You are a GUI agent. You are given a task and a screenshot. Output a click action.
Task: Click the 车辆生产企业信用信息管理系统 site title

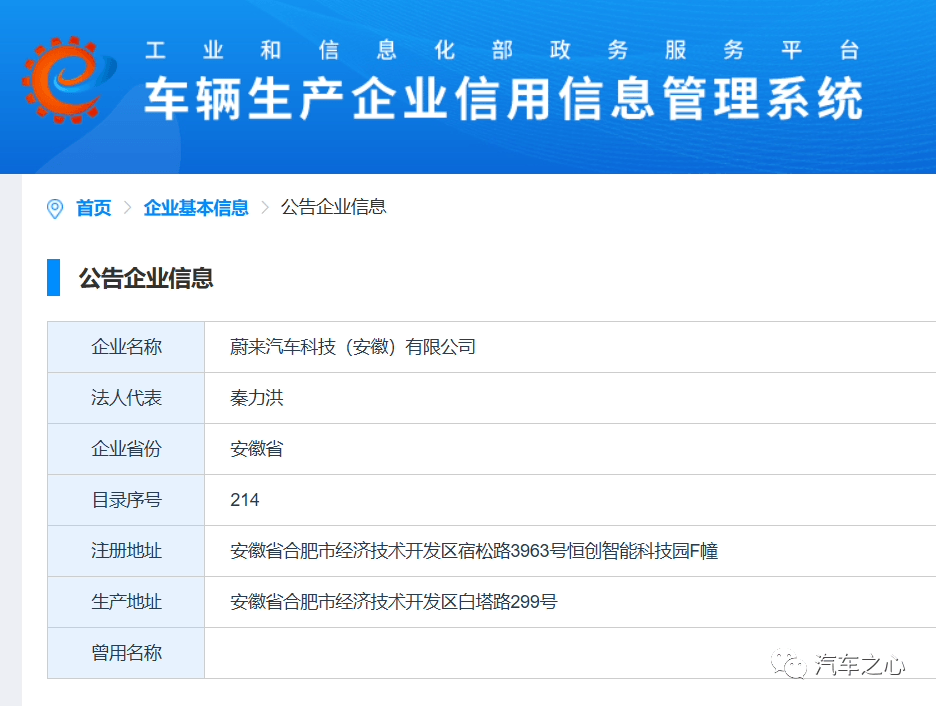click(504, 98)
